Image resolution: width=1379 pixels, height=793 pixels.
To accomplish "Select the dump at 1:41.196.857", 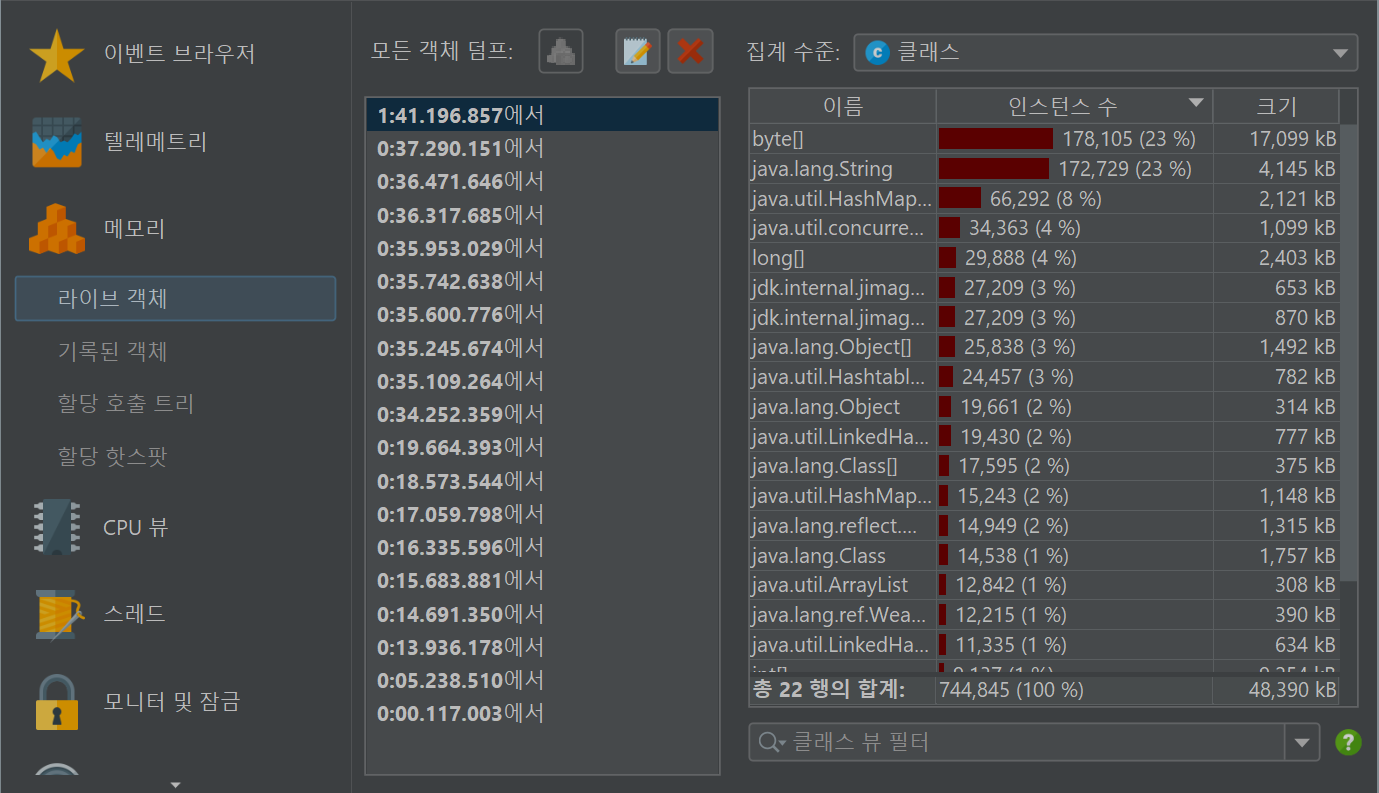I will tap(542, 116).
